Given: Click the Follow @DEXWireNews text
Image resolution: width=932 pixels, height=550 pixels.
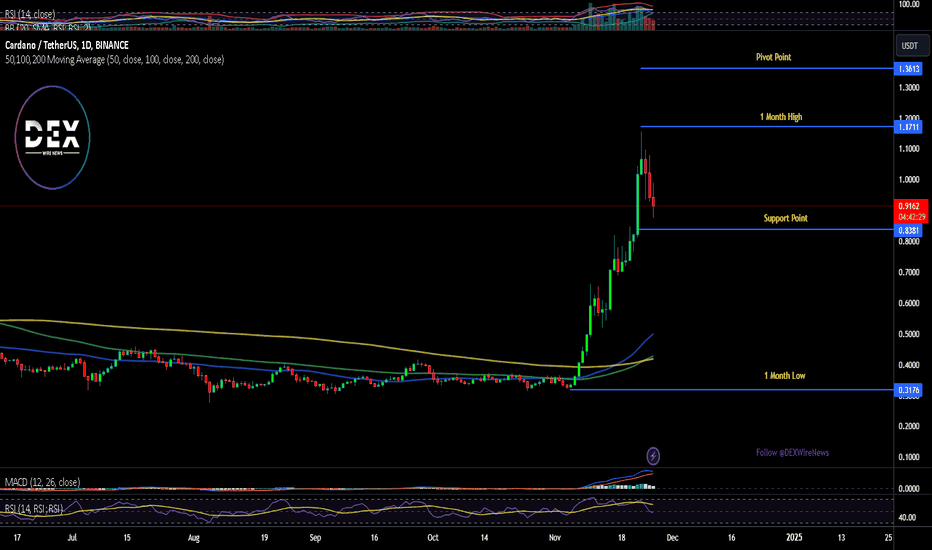Looking at the screenshot, I should pos(792,452).
